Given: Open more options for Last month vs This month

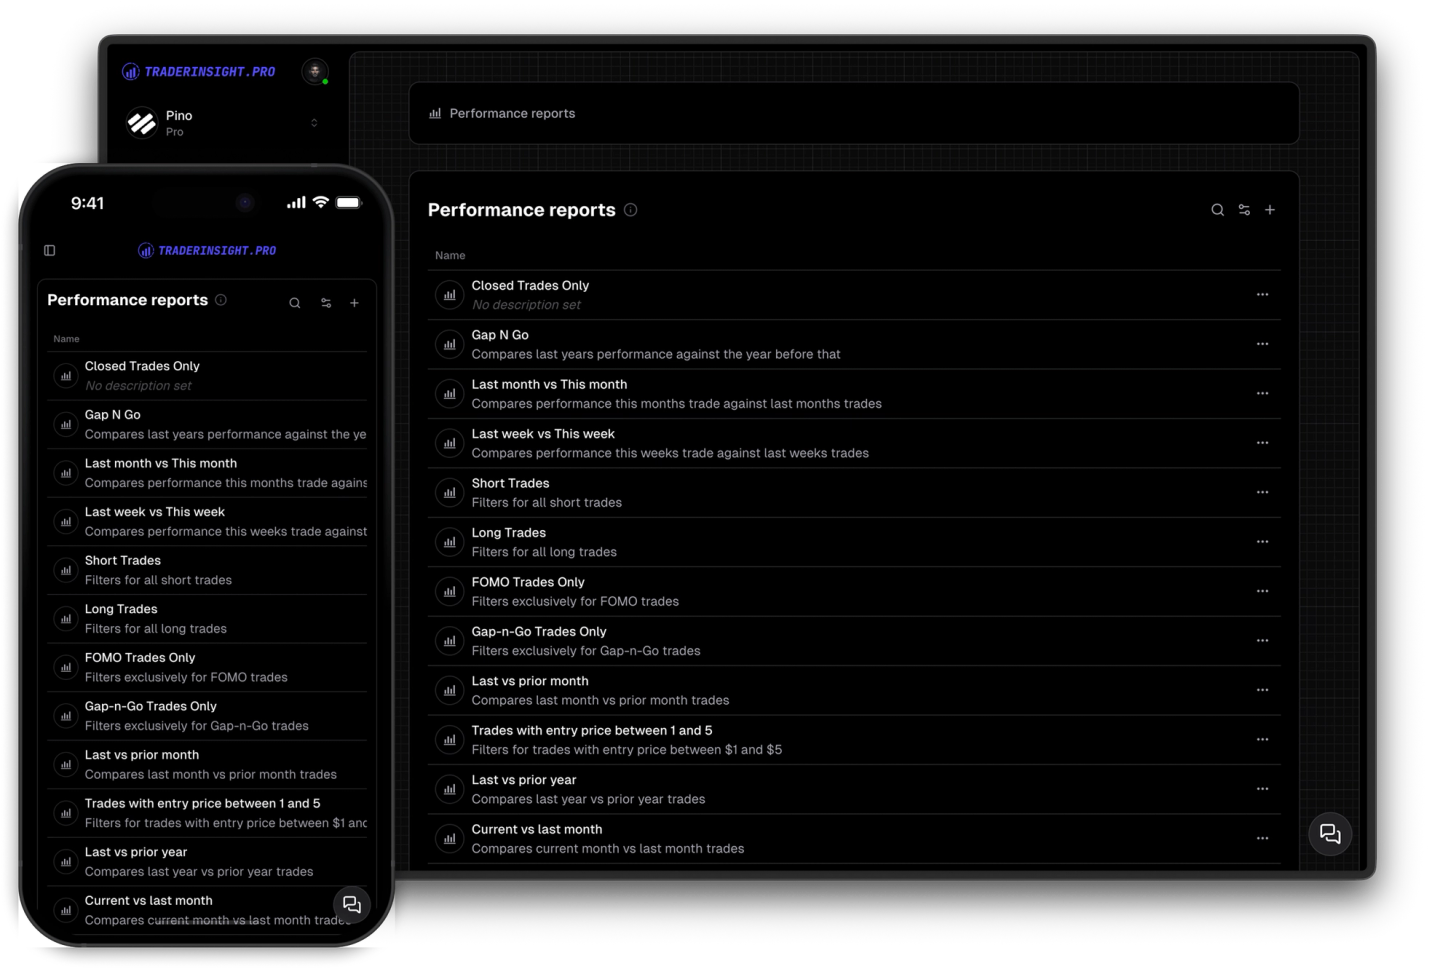Looking at the screenshot, I should point(1263,394).
